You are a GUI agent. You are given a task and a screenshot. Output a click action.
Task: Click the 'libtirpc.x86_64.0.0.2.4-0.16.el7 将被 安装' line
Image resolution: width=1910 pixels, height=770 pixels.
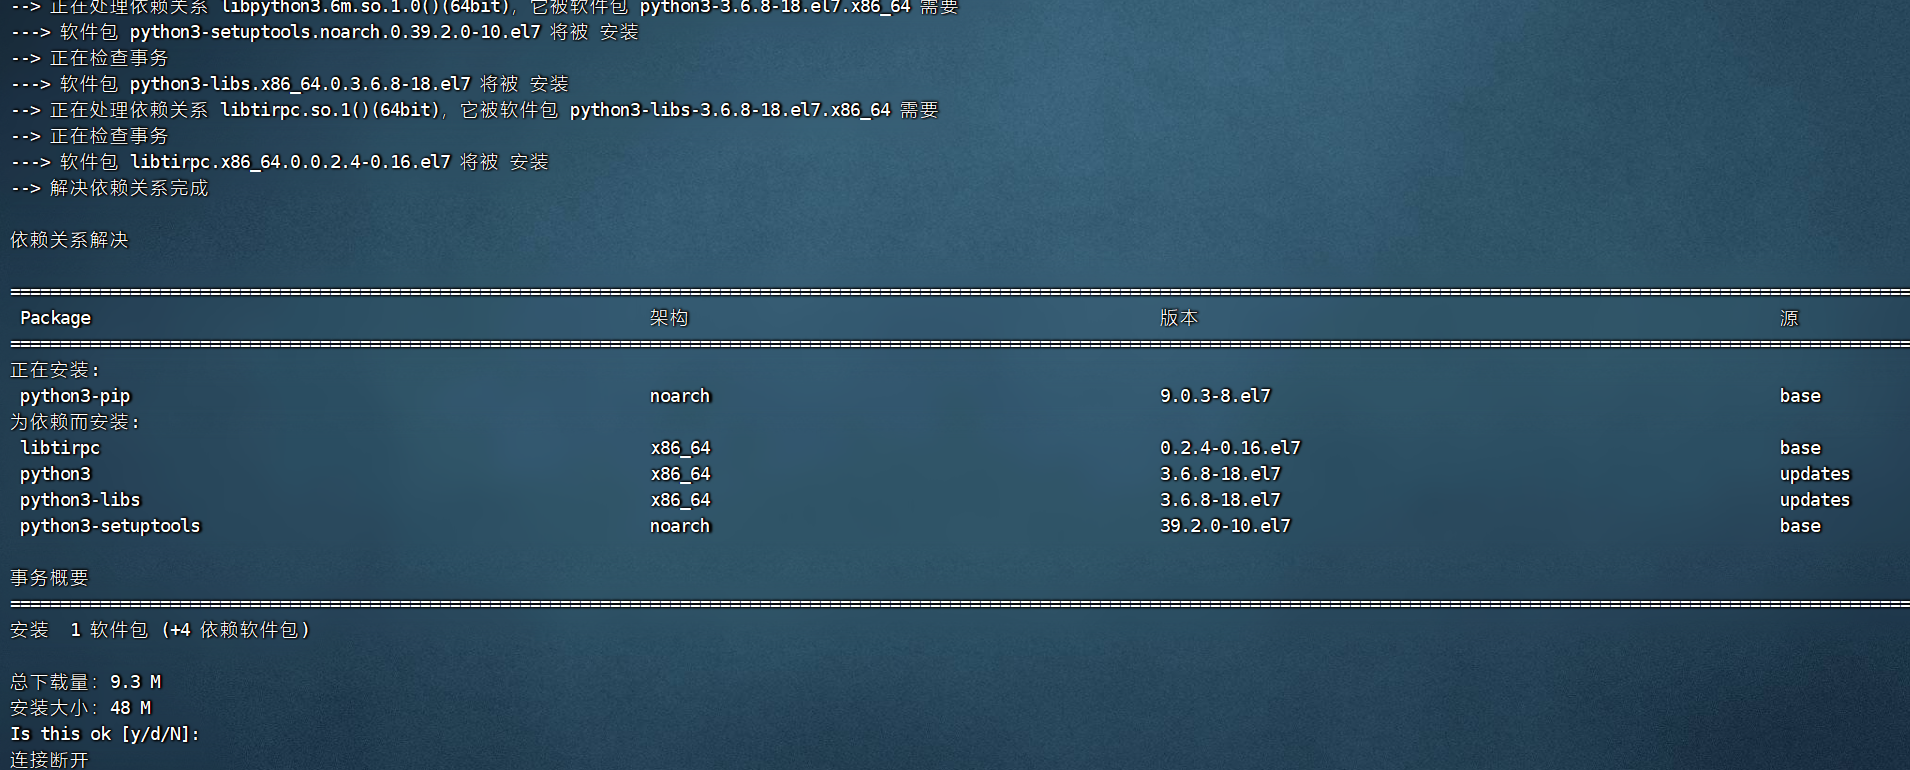(x=280, y=162)
